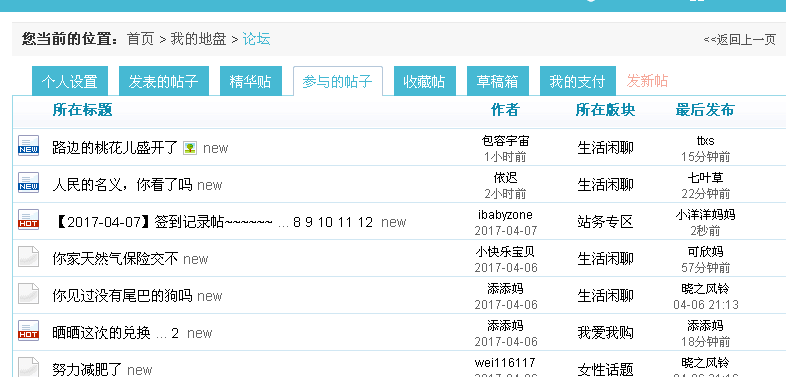This screenshot has height=377, width=786.
Task: Click the 所在版块 column header
Action: [x=606, y=110]
